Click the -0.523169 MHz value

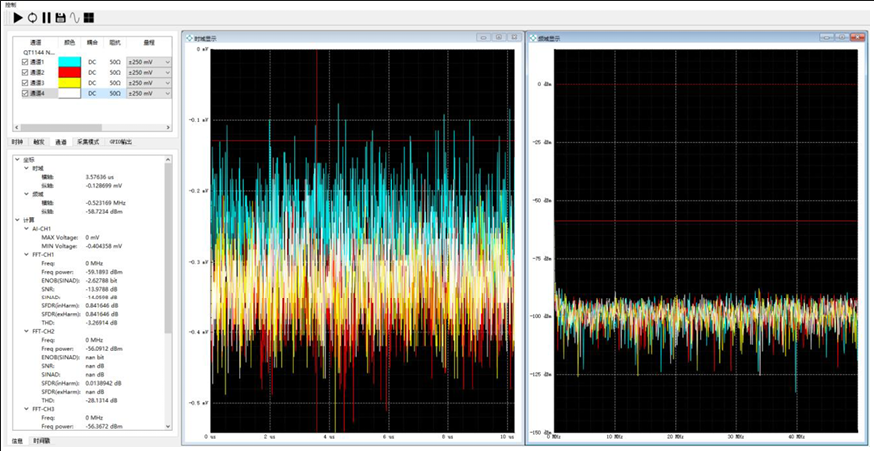pyautogui.click(x=105, y=203)
